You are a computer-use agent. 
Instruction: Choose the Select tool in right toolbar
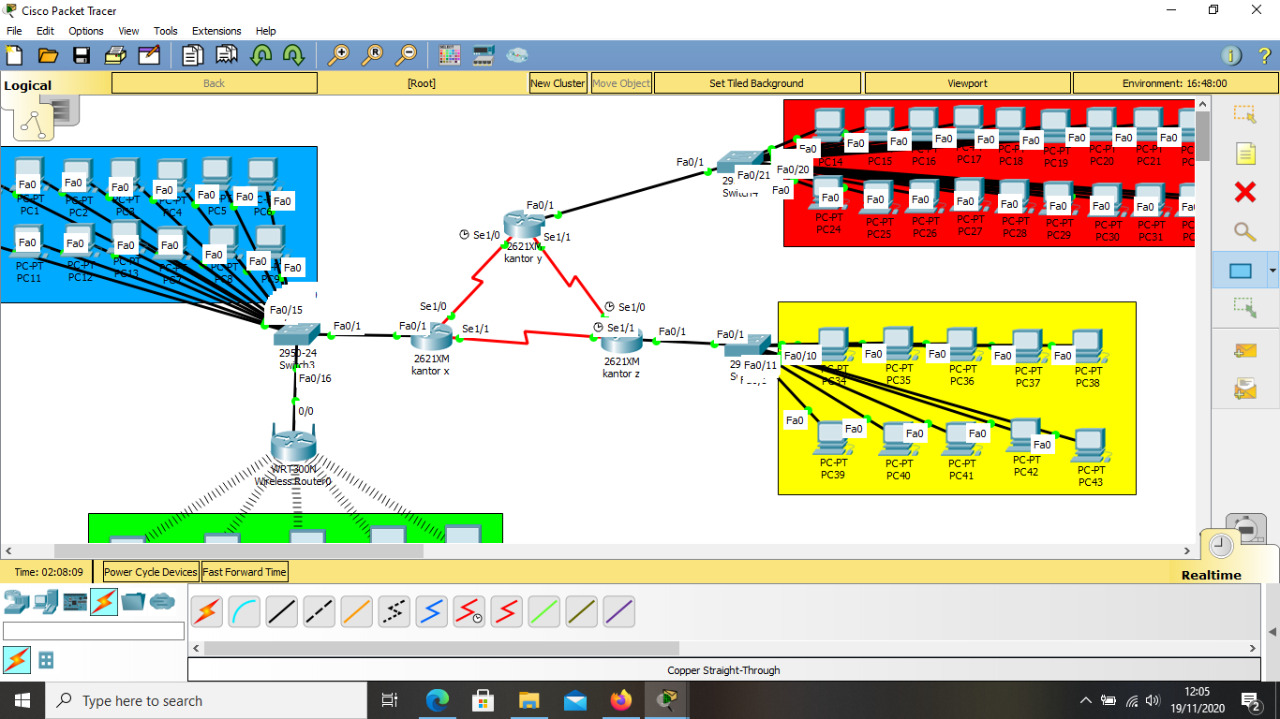click(1244, 114)
